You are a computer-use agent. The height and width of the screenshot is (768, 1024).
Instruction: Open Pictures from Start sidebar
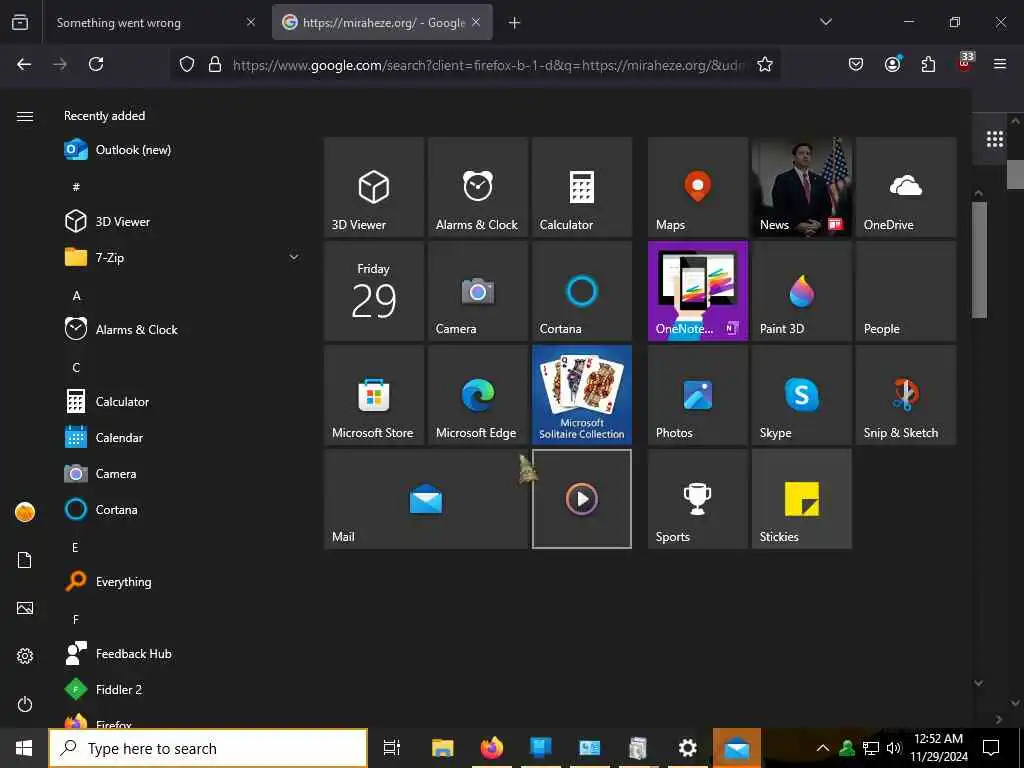(x=25, y=608)
